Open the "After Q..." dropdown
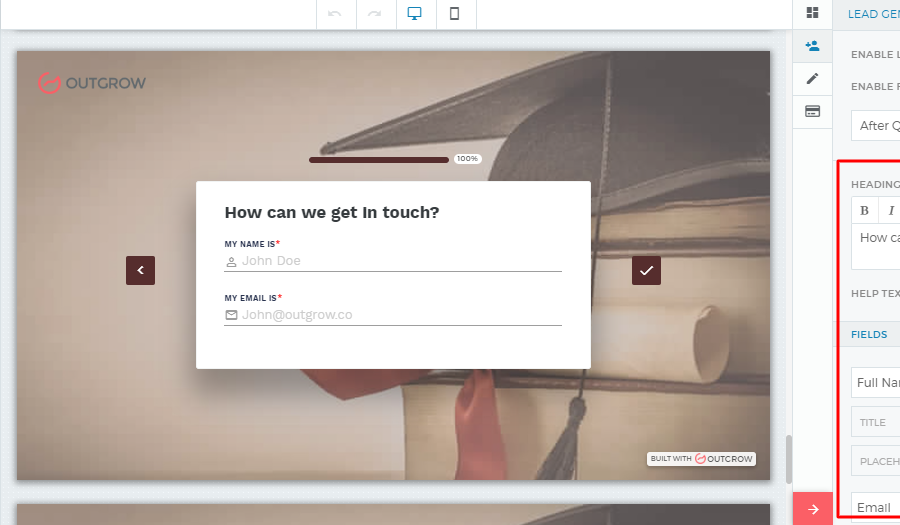The width and height of the screenshot is (900, 525). click(876, 126)
